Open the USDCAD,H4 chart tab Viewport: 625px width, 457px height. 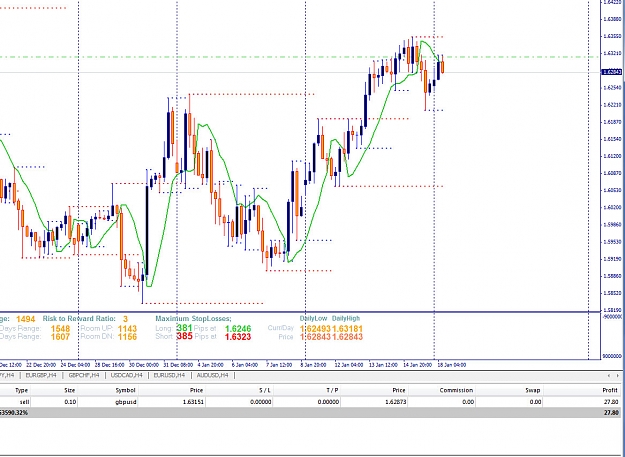click(126, 375)
